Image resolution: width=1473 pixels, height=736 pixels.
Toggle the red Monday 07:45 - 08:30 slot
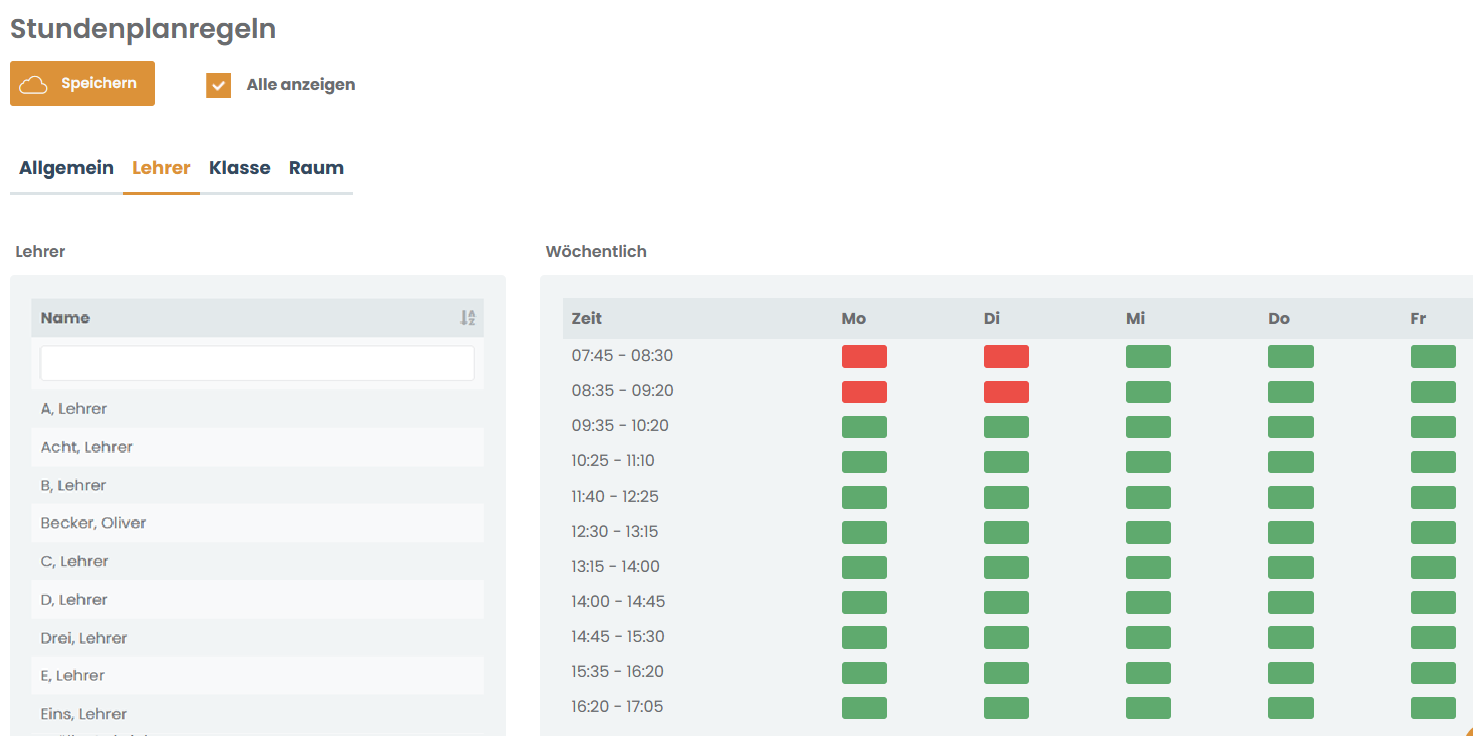point(864,356)
